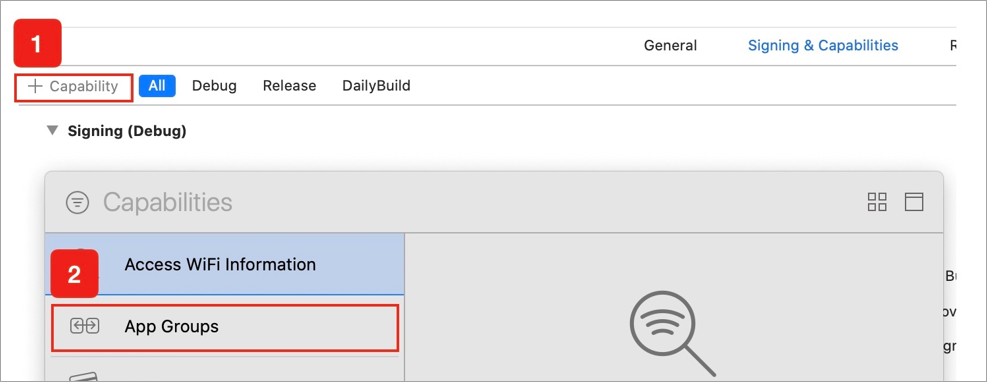
Task: Select the Release configuration filter
Action: tap(289, 86)
